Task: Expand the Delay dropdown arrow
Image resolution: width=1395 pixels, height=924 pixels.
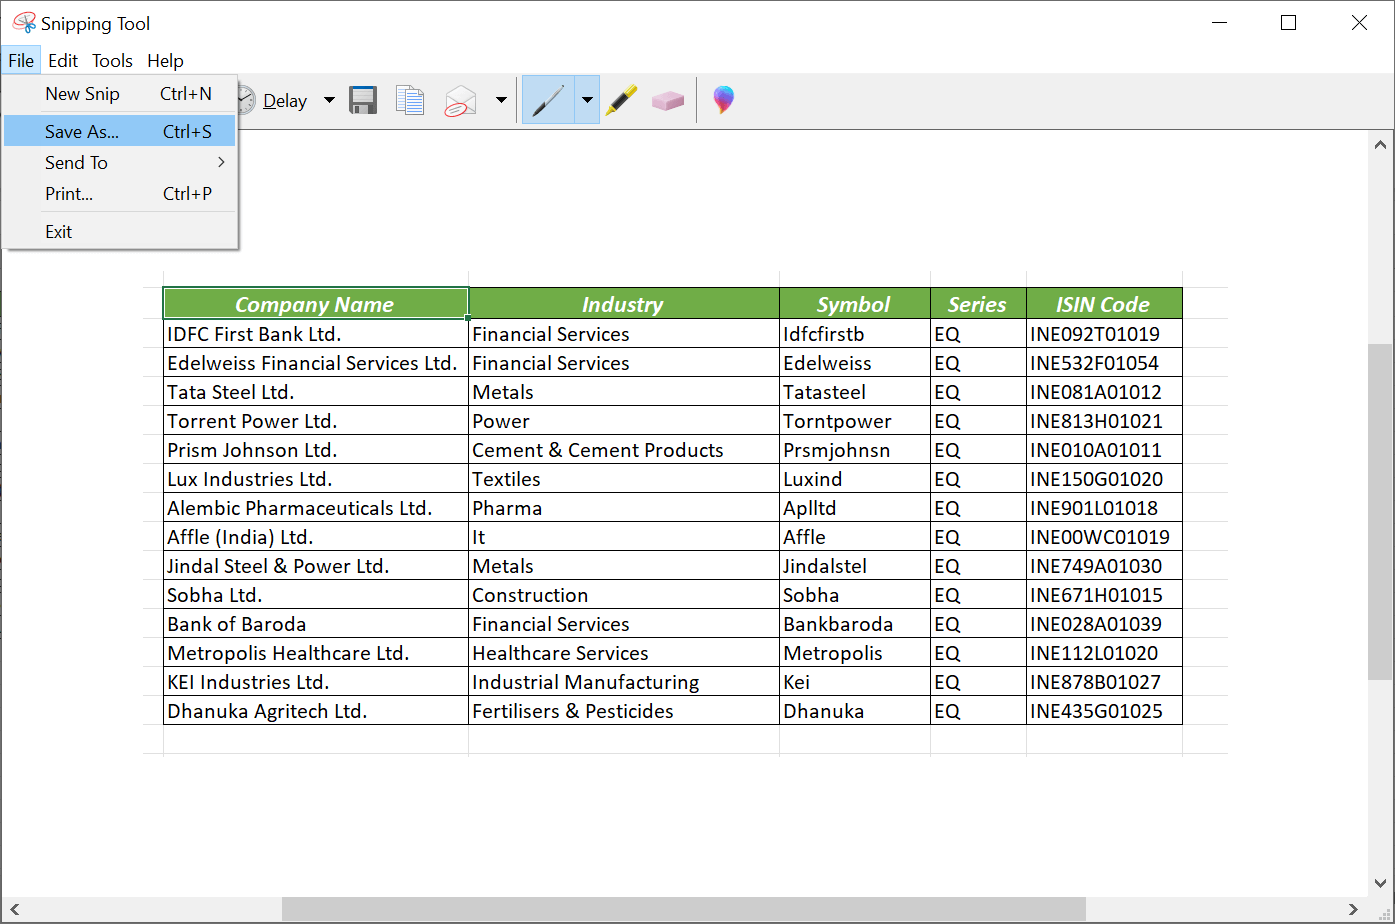Action: pyautogui.click(x=329, y=100)
